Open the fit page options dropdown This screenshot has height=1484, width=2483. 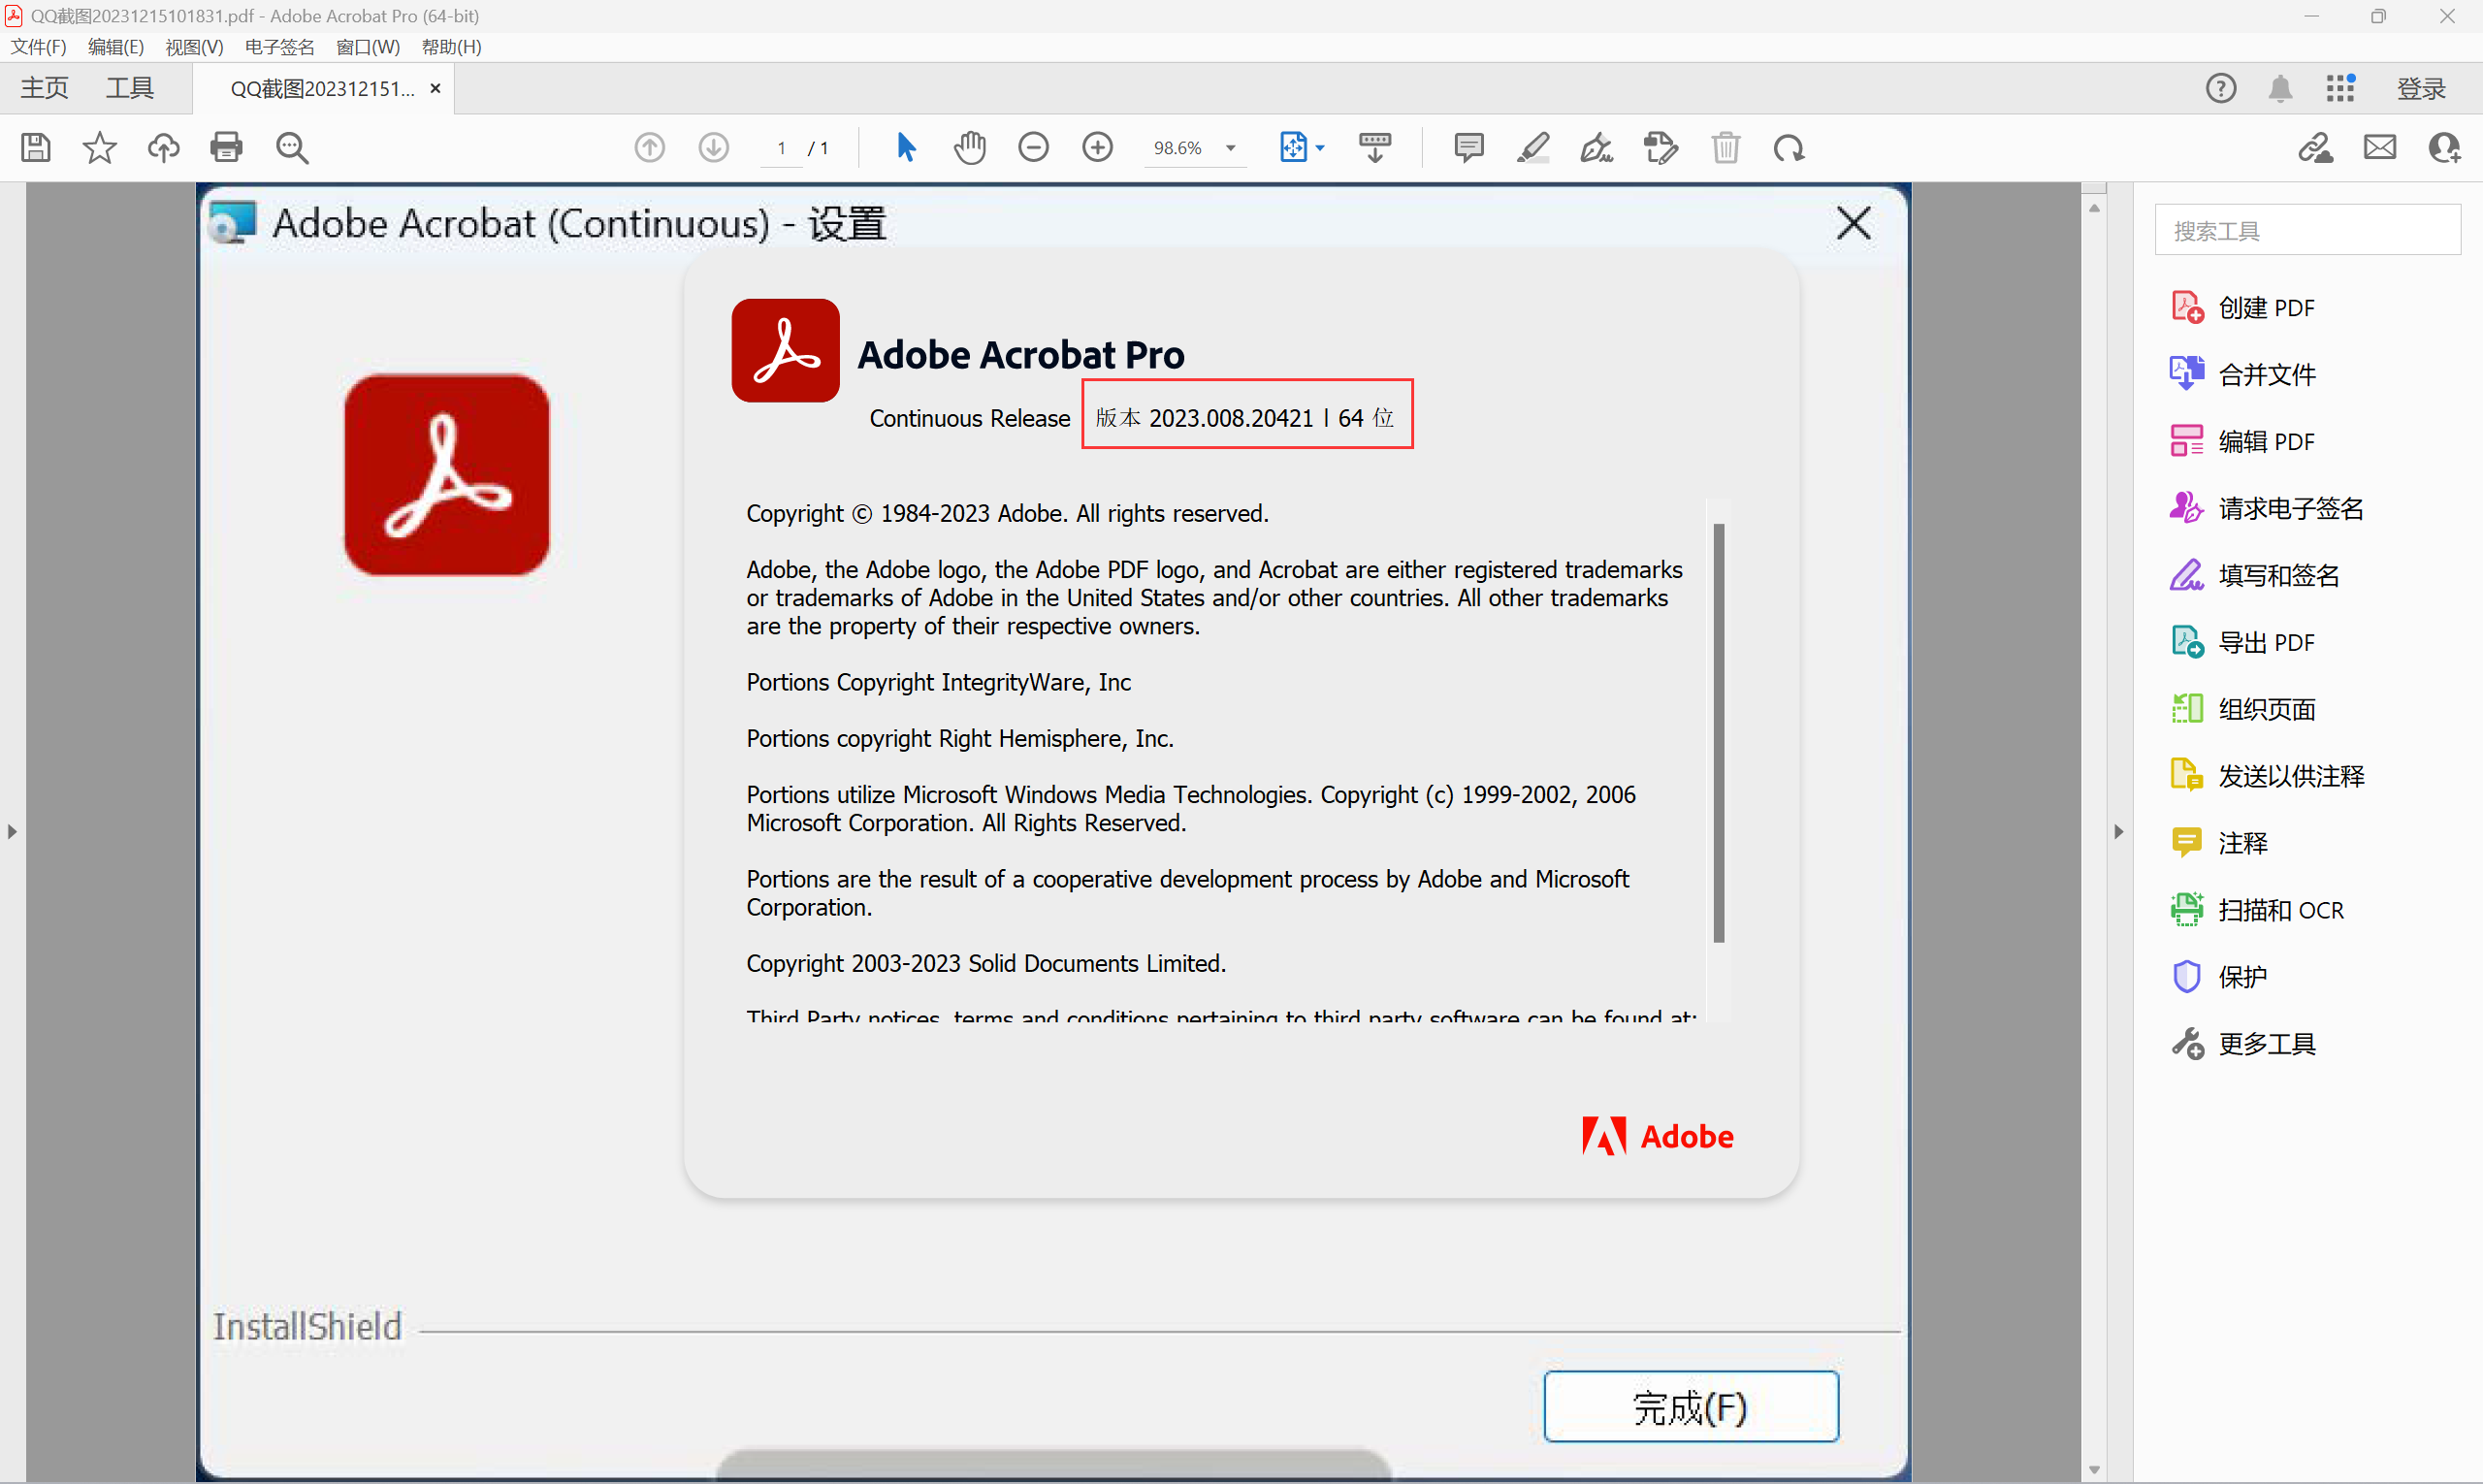(x=1320, y=148)
